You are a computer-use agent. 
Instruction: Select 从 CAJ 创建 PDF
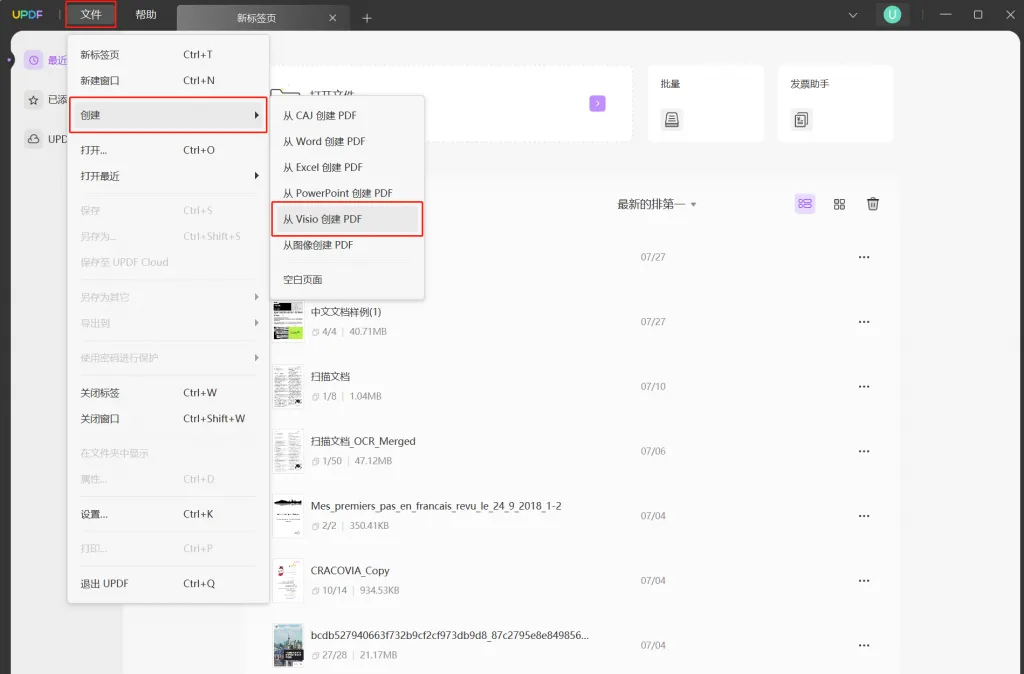pyautogui.click(x=347, y=116)
